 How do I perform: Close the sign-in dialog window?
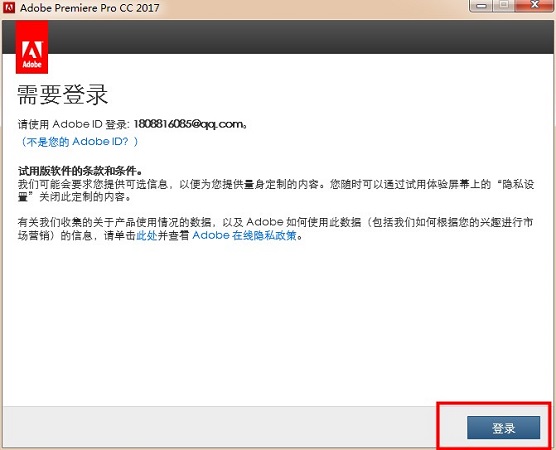coord(534,6)
